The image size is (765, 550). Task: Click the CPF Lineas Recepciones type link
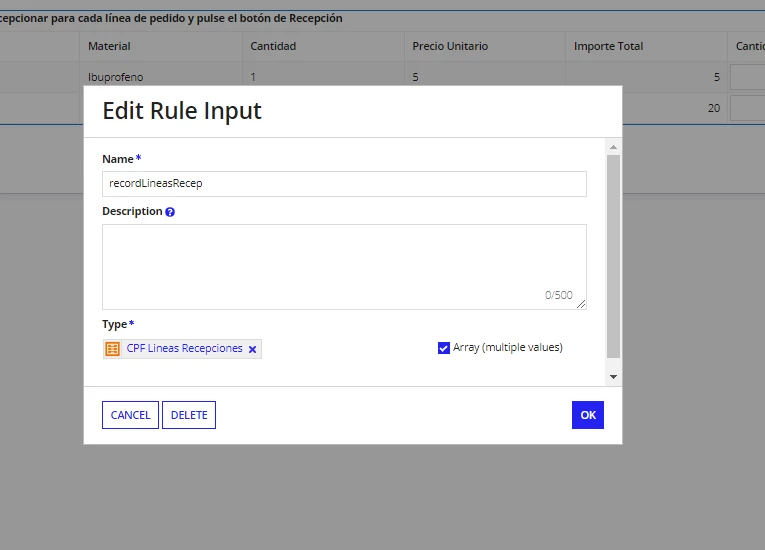tap(184, 348)
